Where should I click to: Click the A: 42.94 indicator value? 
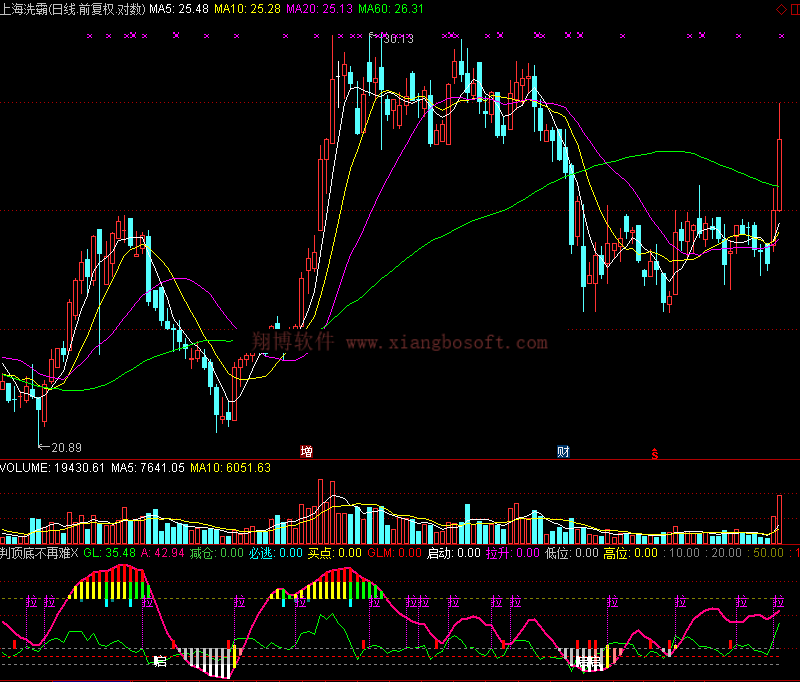(x=163, y=553)
